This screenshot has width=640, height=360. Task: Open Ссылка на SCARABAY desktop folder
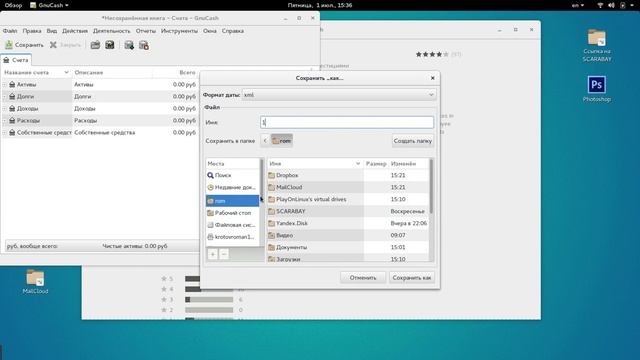tap(596, 46)
